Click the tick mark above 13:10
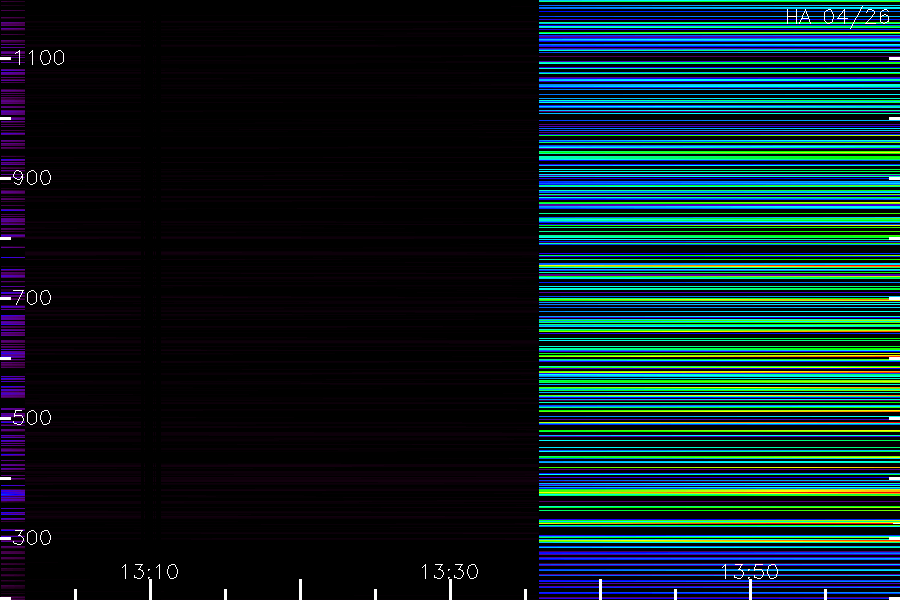This screenshot has height=600, width=900. tap(150, 590)
